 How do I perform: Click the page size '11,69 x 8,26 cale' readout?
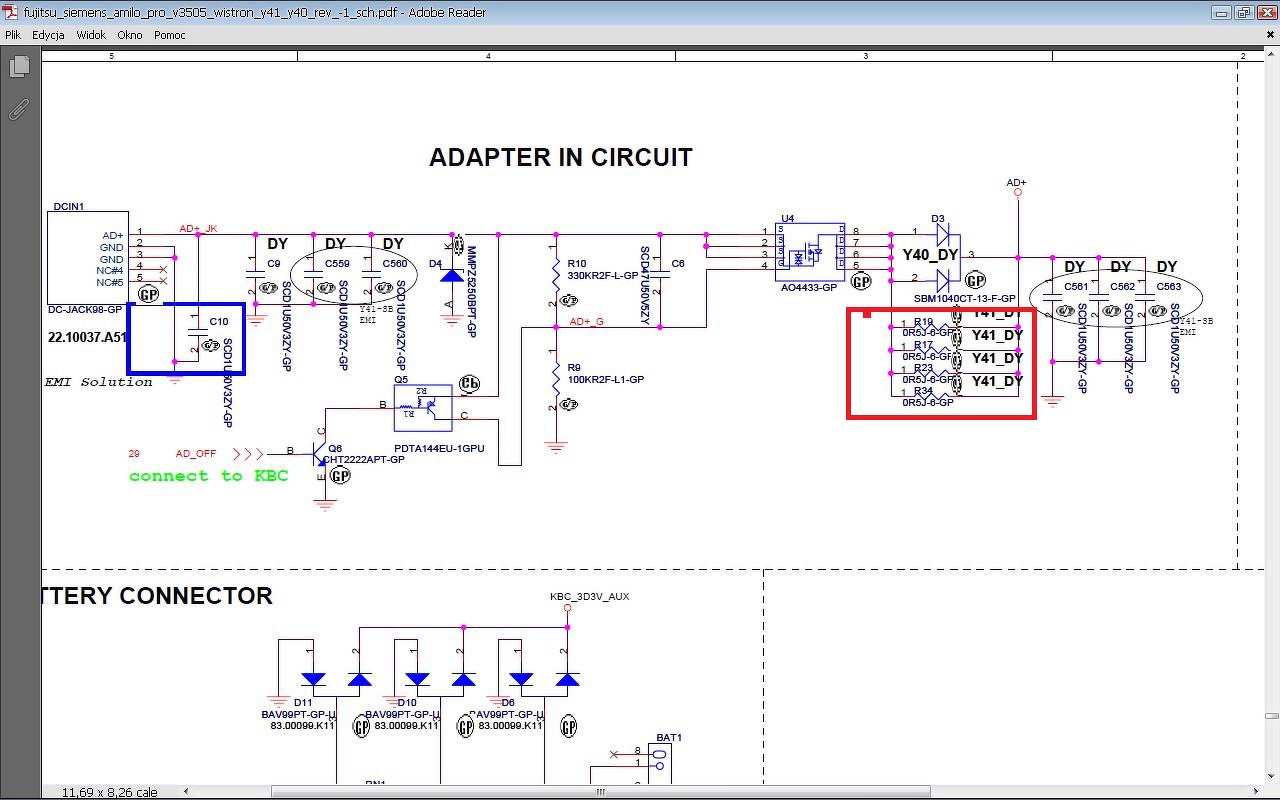pyautogui.click(x=109, y=792)
